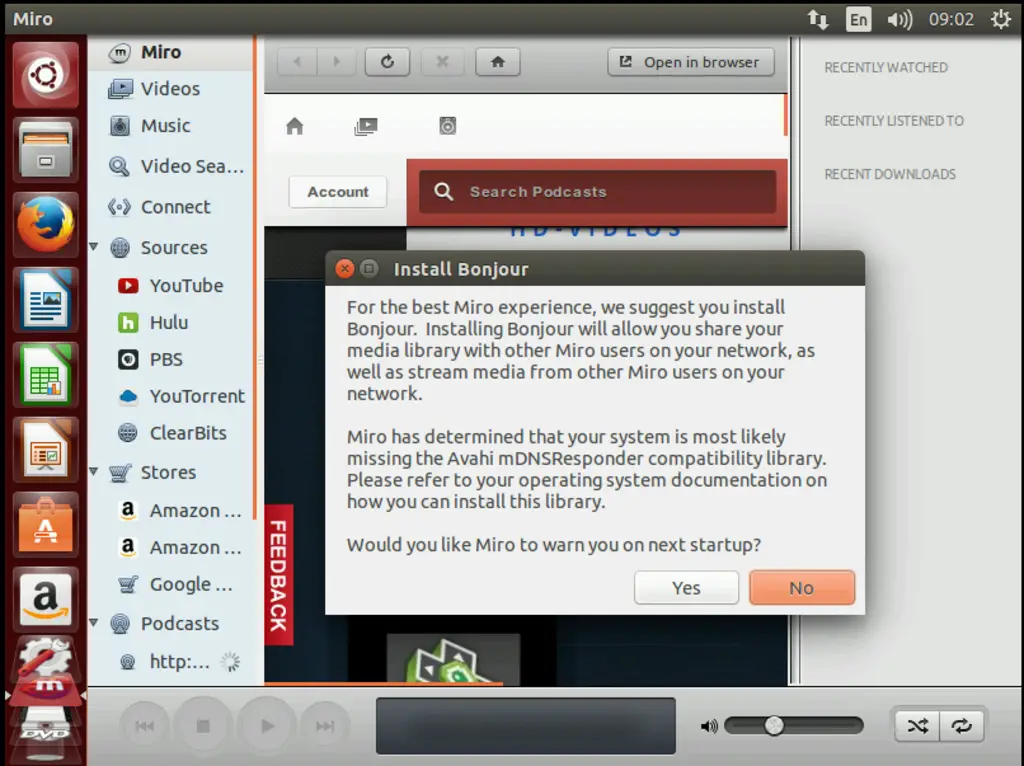The height and width of the screenshot is (766, 1024).
Task: Click the stop playback button
Action: 203,726
